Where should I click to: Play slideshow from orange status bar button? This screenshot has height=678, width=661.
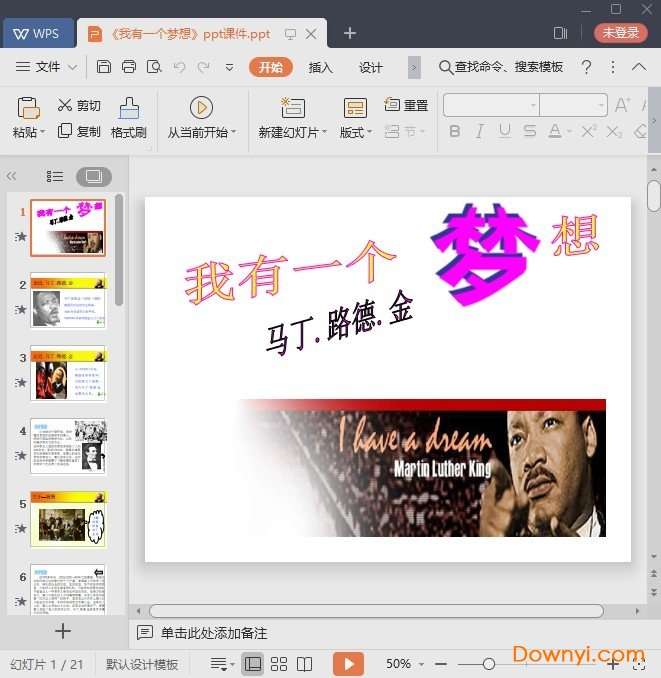(348, 663)
